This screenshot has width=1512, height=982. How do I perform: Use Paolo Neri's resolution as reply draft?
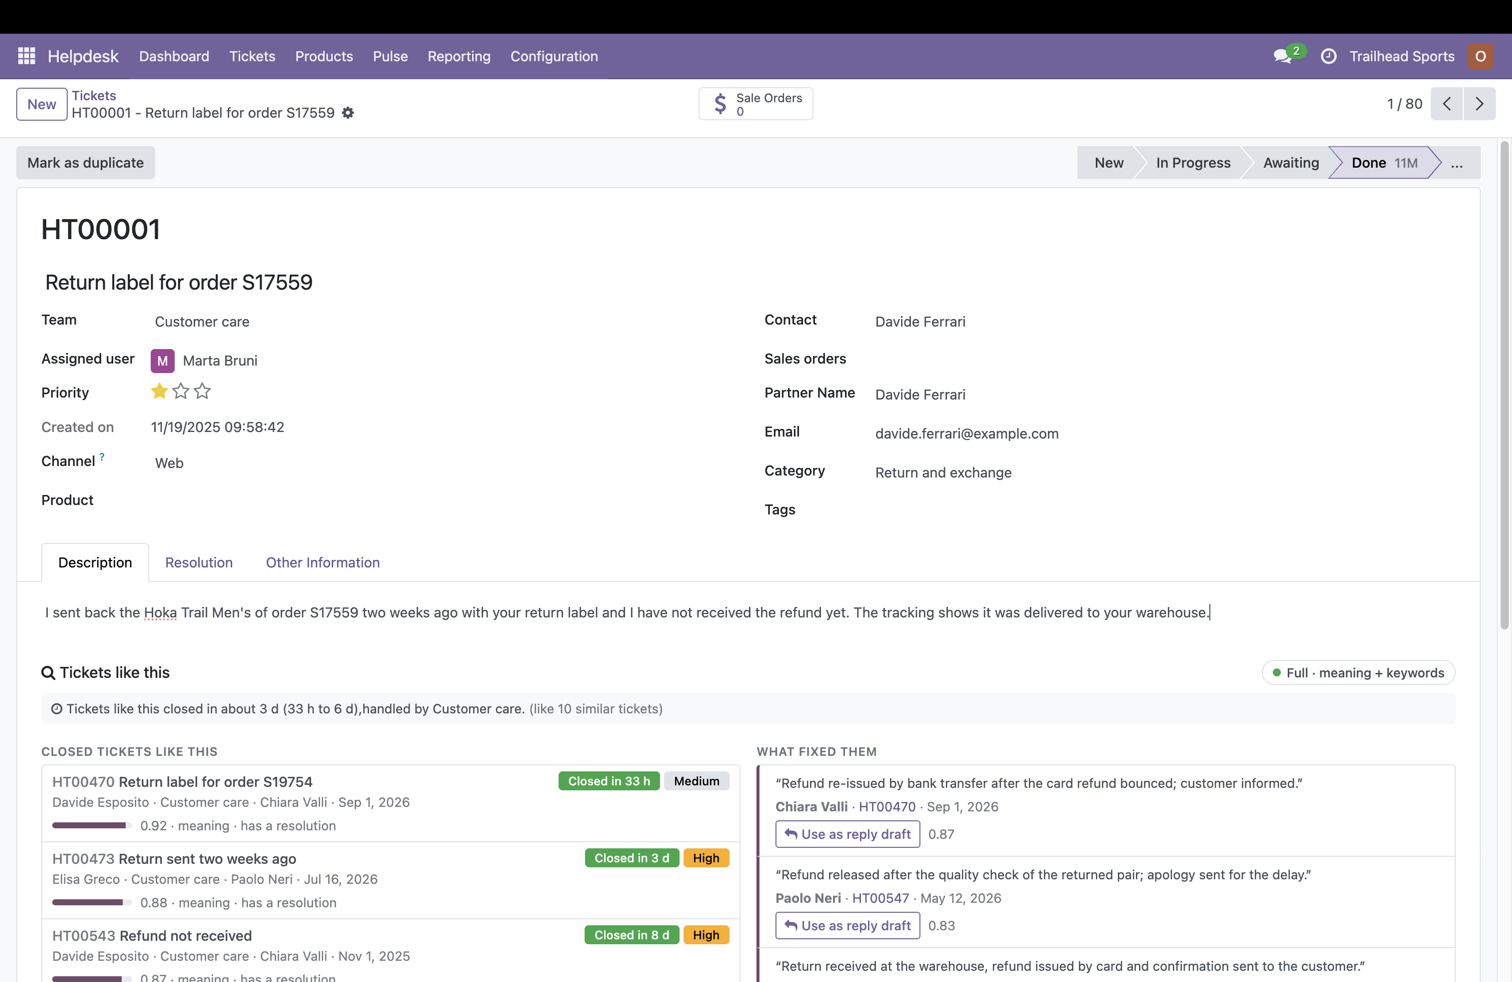click(848, 926)
